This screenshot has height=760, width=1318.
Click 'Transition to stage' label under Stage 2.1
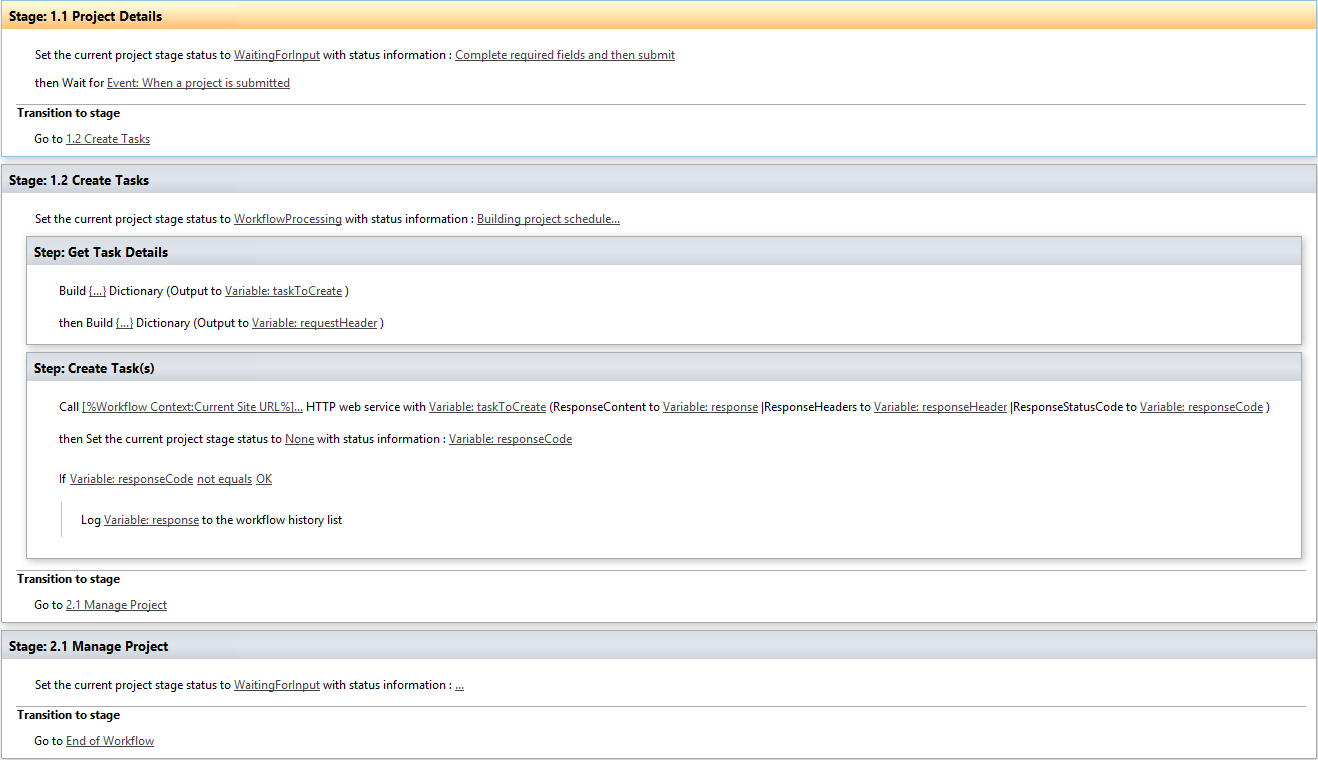(68, 715)
